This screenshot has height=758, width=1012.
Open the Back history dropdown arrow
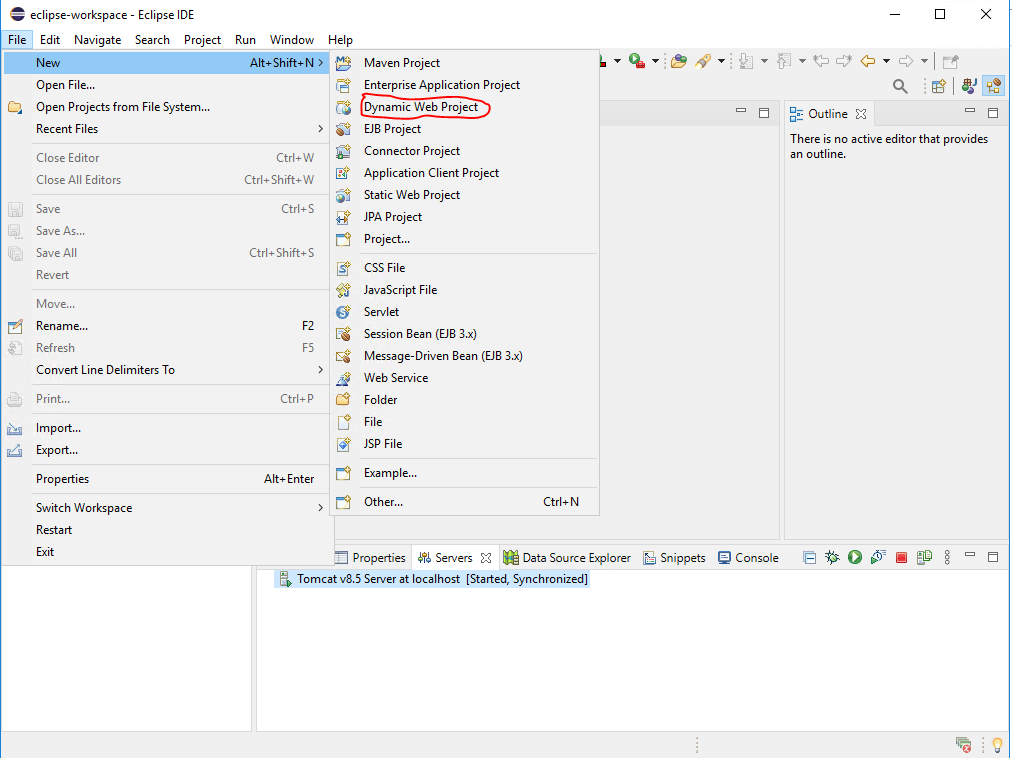click(x=886, y=61)
